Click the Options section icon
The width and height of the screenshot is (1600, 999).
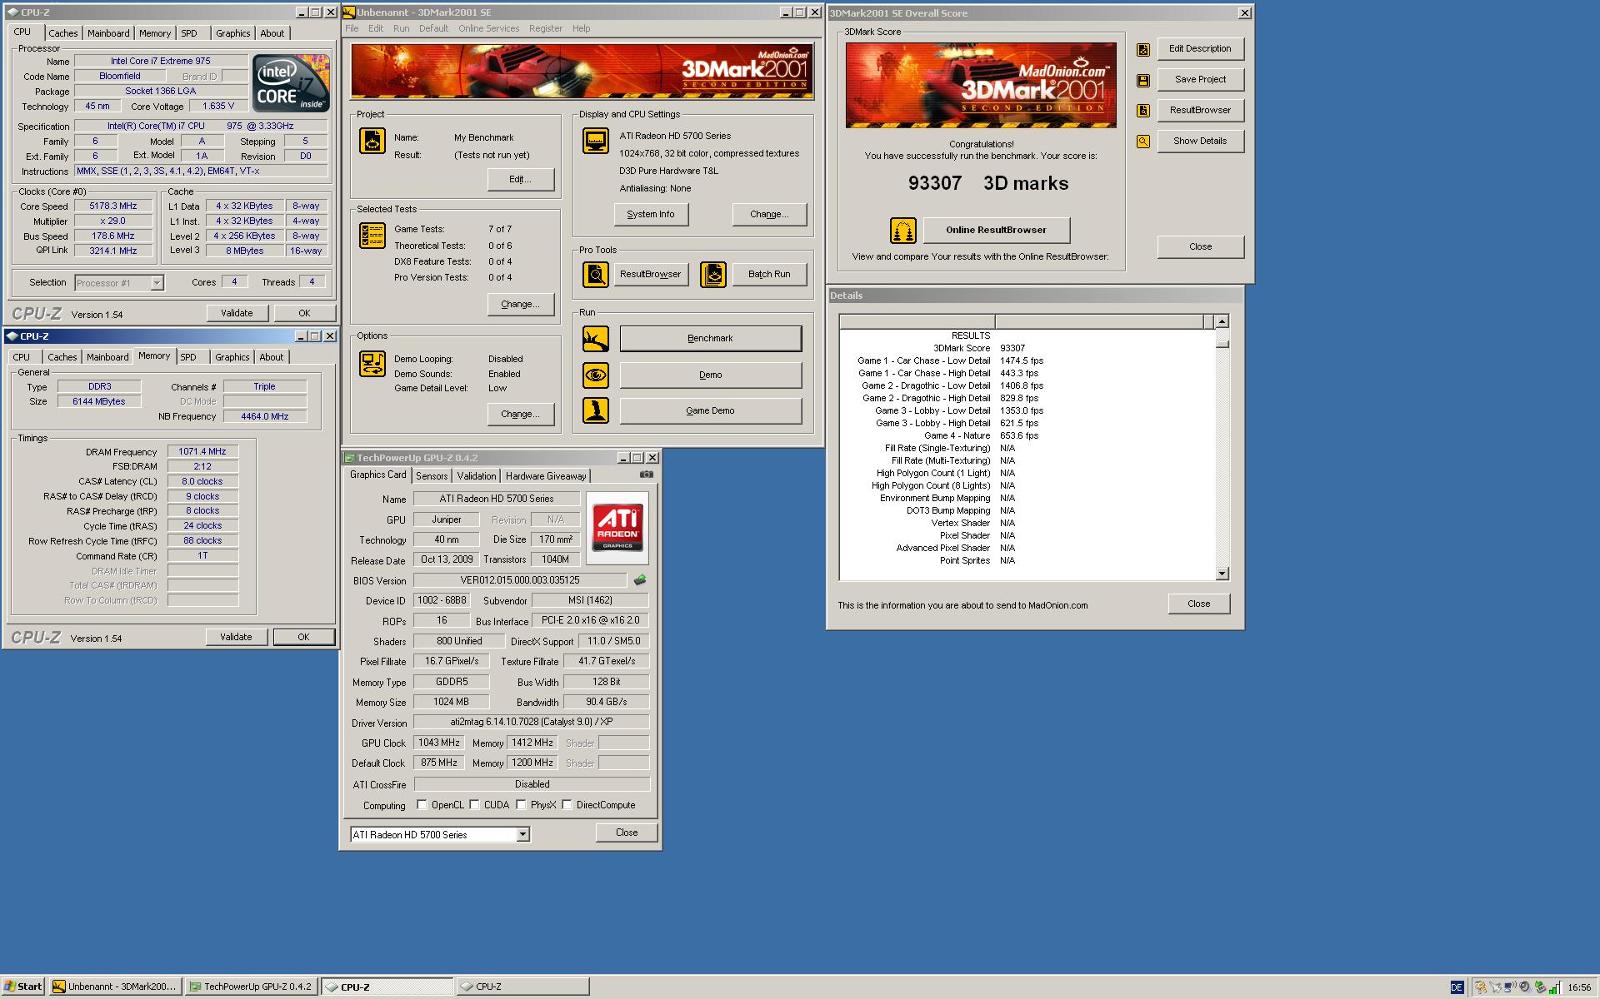(372, 364)
